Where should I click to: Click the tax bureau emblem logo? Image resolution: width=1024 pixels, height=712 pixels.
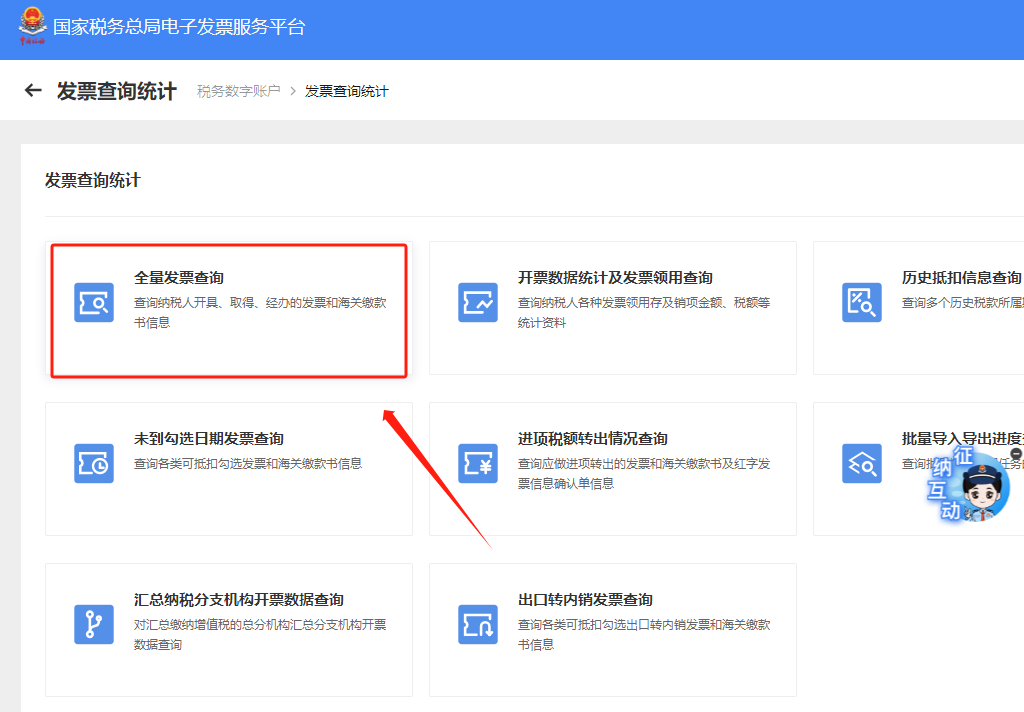[32, 26]
